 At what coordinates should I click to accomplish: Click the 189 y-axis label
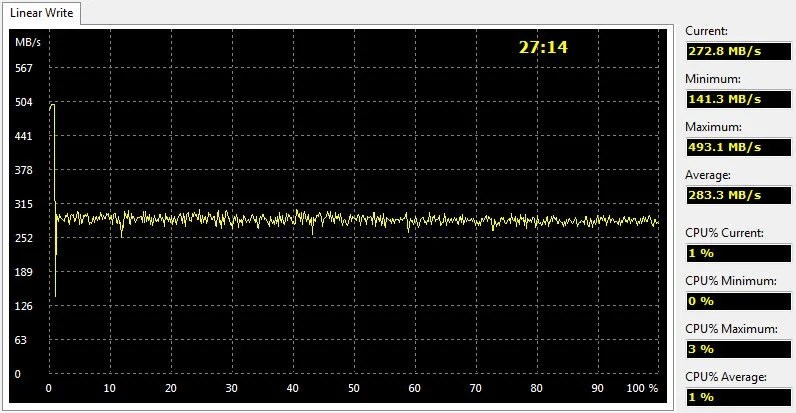coord(23,272)
